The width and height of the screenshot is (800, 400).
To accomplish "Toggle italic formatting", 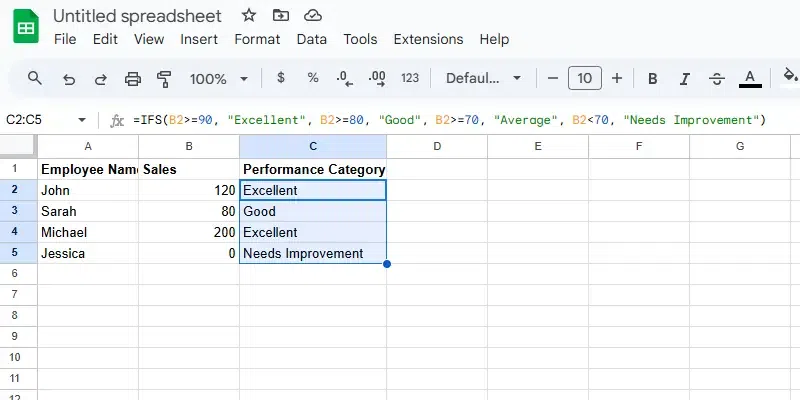I will coord(684,78).
